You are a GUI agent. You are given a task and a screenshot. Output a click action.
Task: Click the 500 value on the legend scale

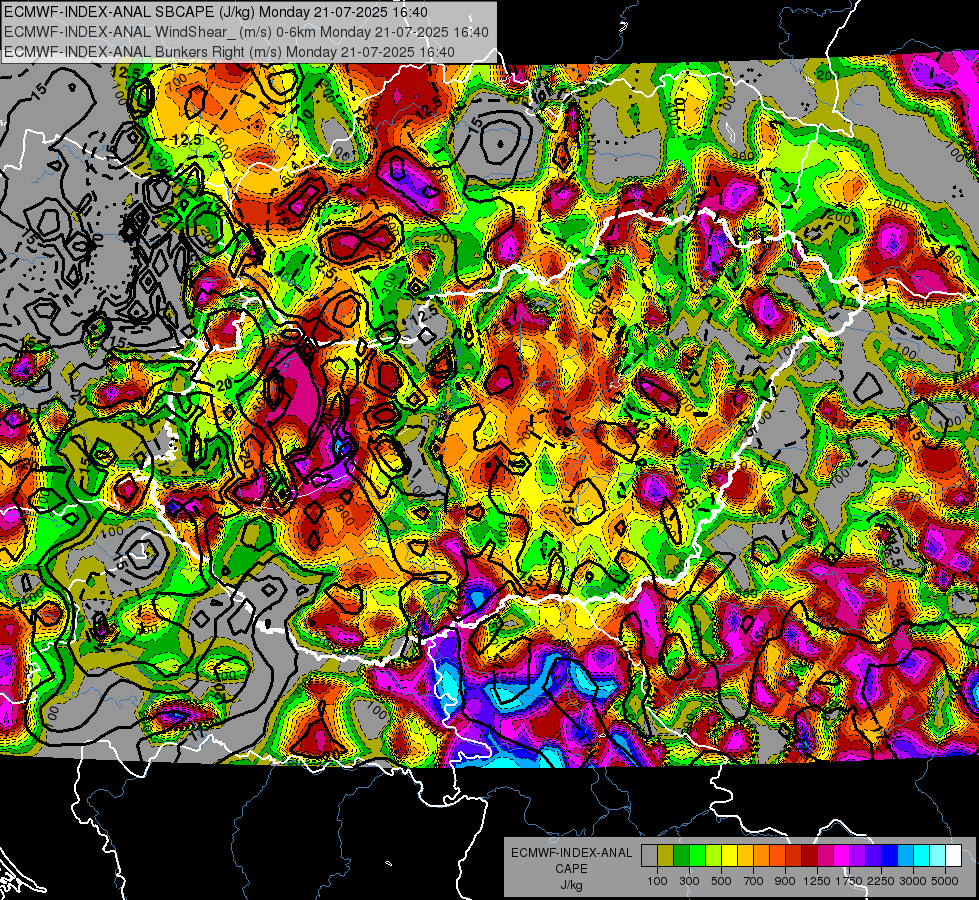click(x=721, y=881)
